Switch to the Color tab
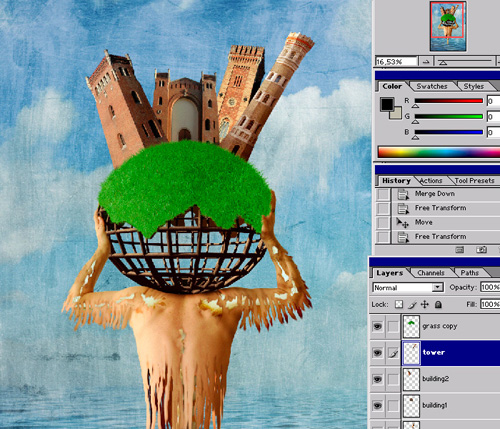The height and width of the screenshot is (429, 500). [392, 86]
